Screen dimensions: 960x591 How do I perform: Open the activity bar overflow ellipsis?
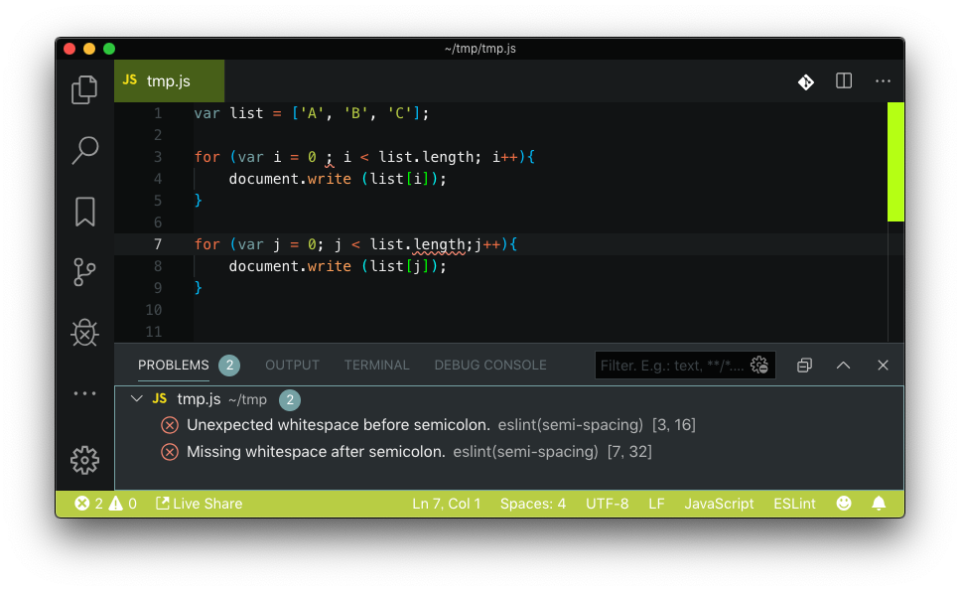(84, 393)
